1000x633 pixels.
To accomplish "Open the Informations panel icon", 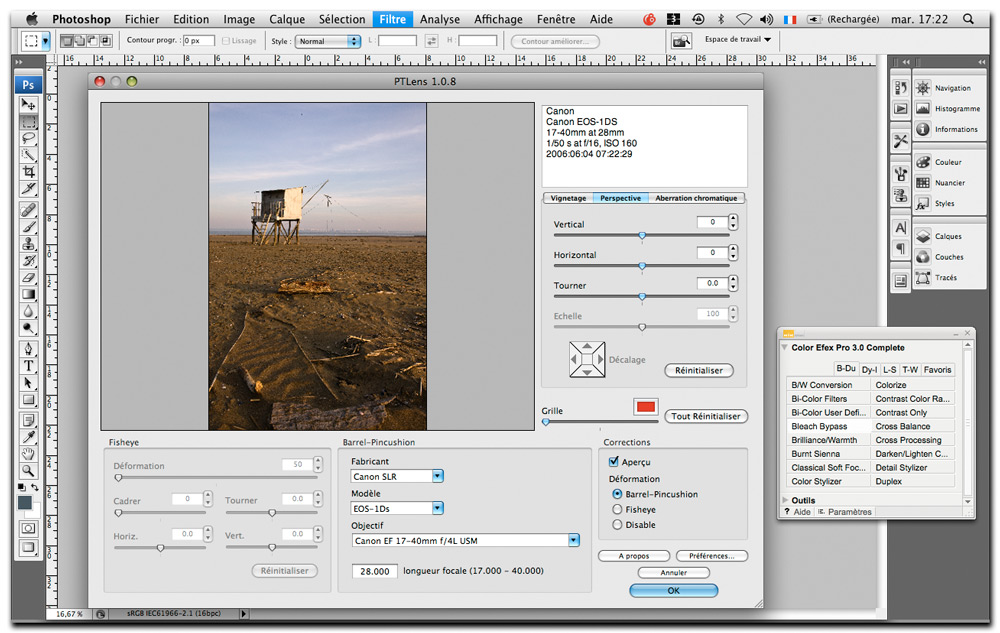I will point(923,129).
